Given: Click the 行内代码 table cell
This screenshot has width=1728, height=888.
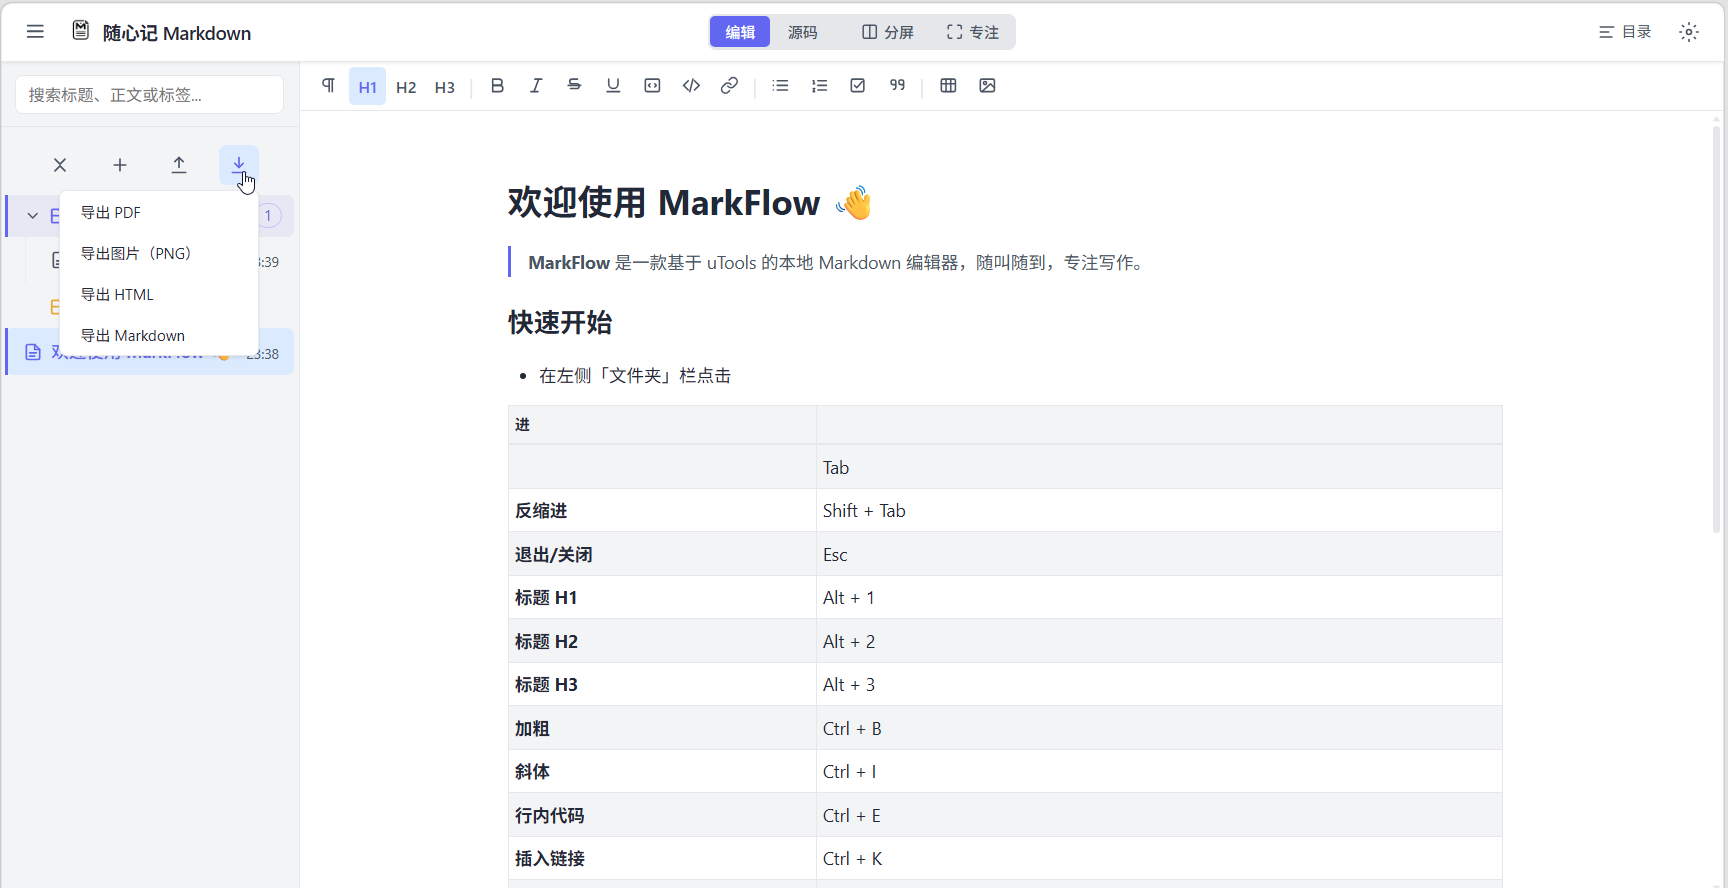Looking at the screenshot, I should coord(662,816).
